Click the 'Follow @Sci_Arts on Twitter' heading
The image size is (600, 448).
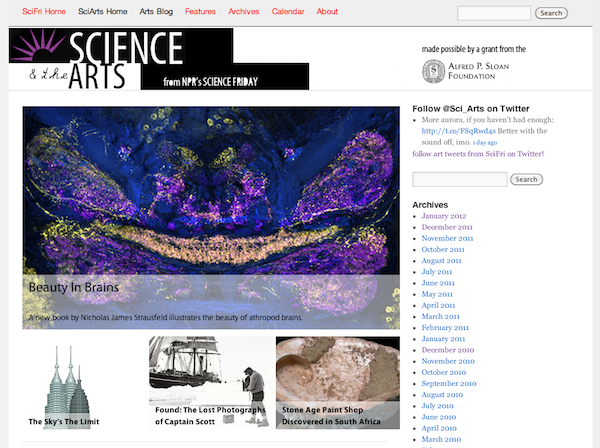(471, 109)
